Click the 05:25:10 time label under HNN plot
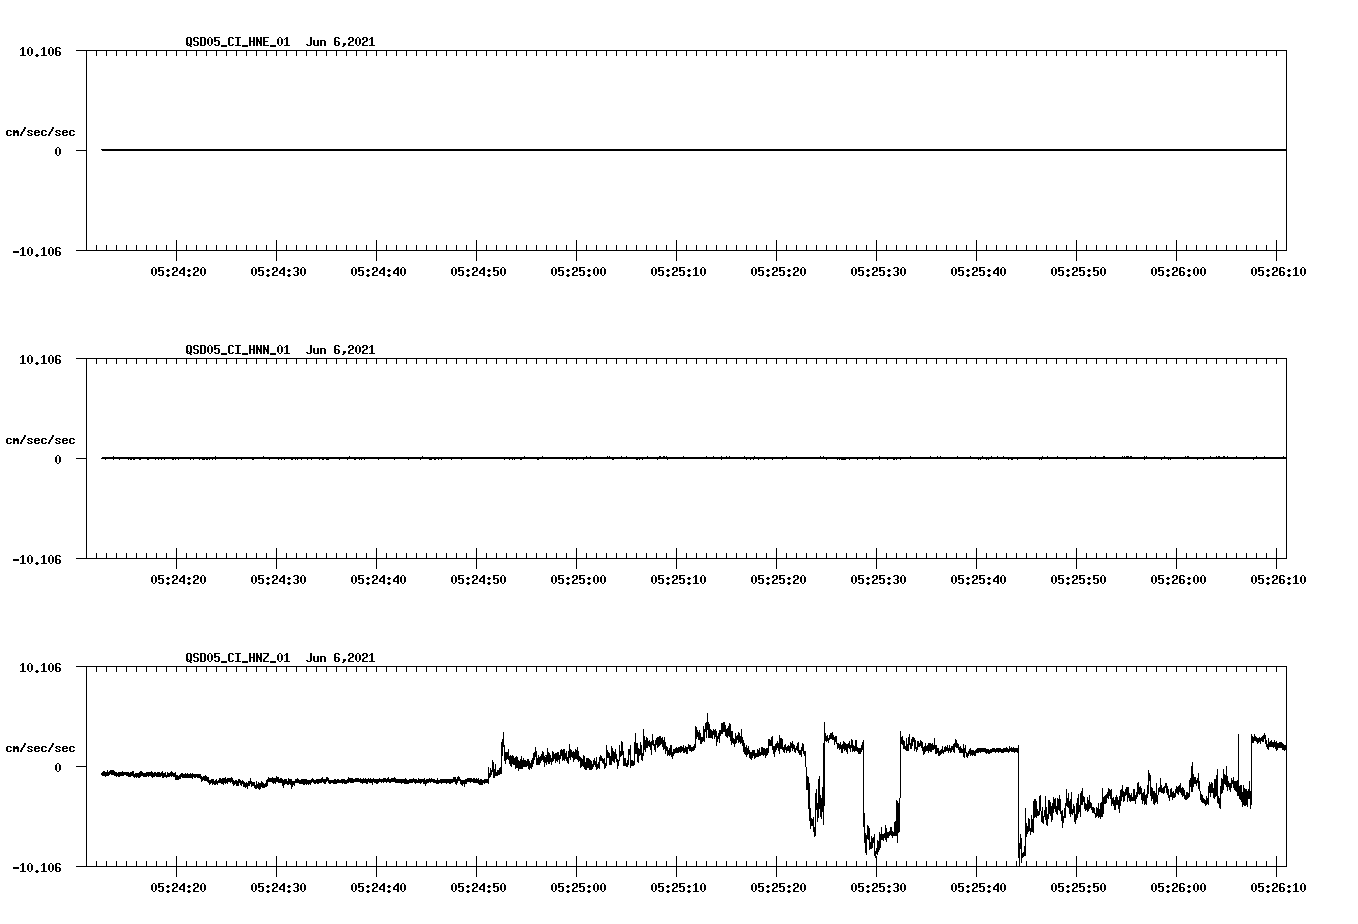This screenshot has width=1358, height=924. 678,579
